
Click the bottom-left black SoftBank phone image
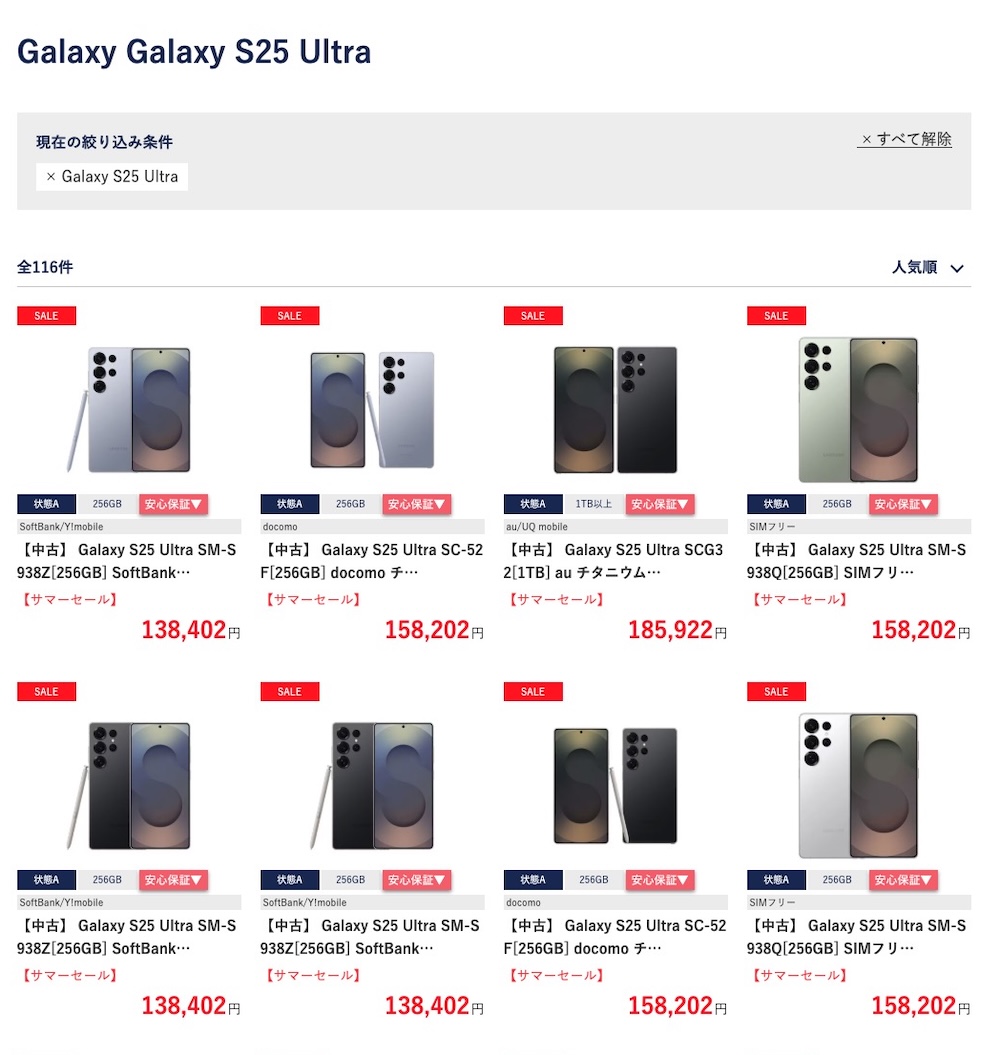(x=129, y=785)
